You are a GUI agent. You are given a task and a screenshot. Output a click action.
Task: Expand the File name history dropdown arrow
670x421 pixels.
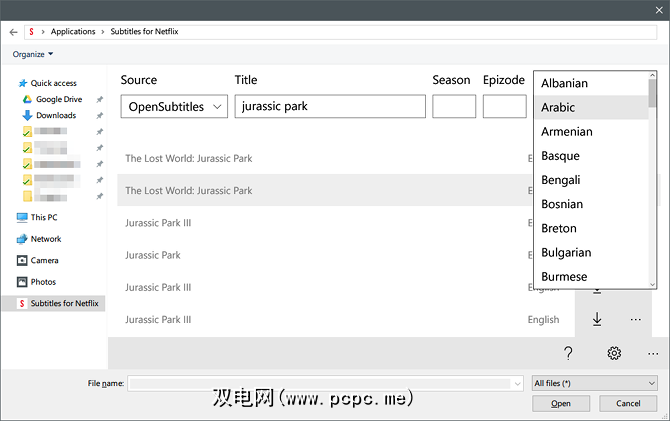(517, 384)
